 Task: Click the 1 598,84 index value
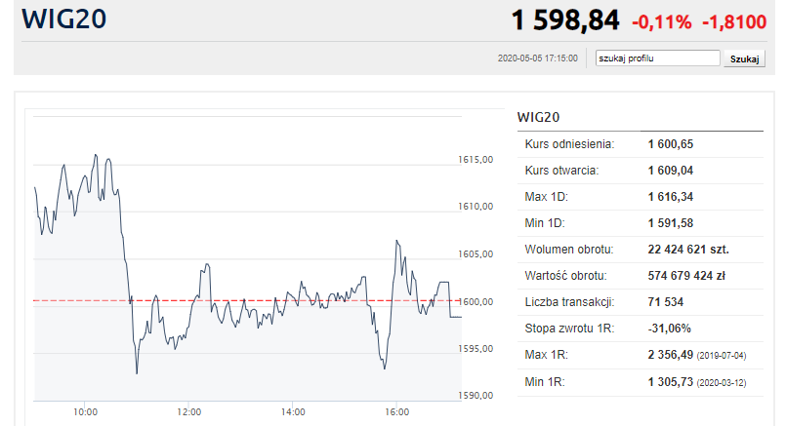coord(565,21)
